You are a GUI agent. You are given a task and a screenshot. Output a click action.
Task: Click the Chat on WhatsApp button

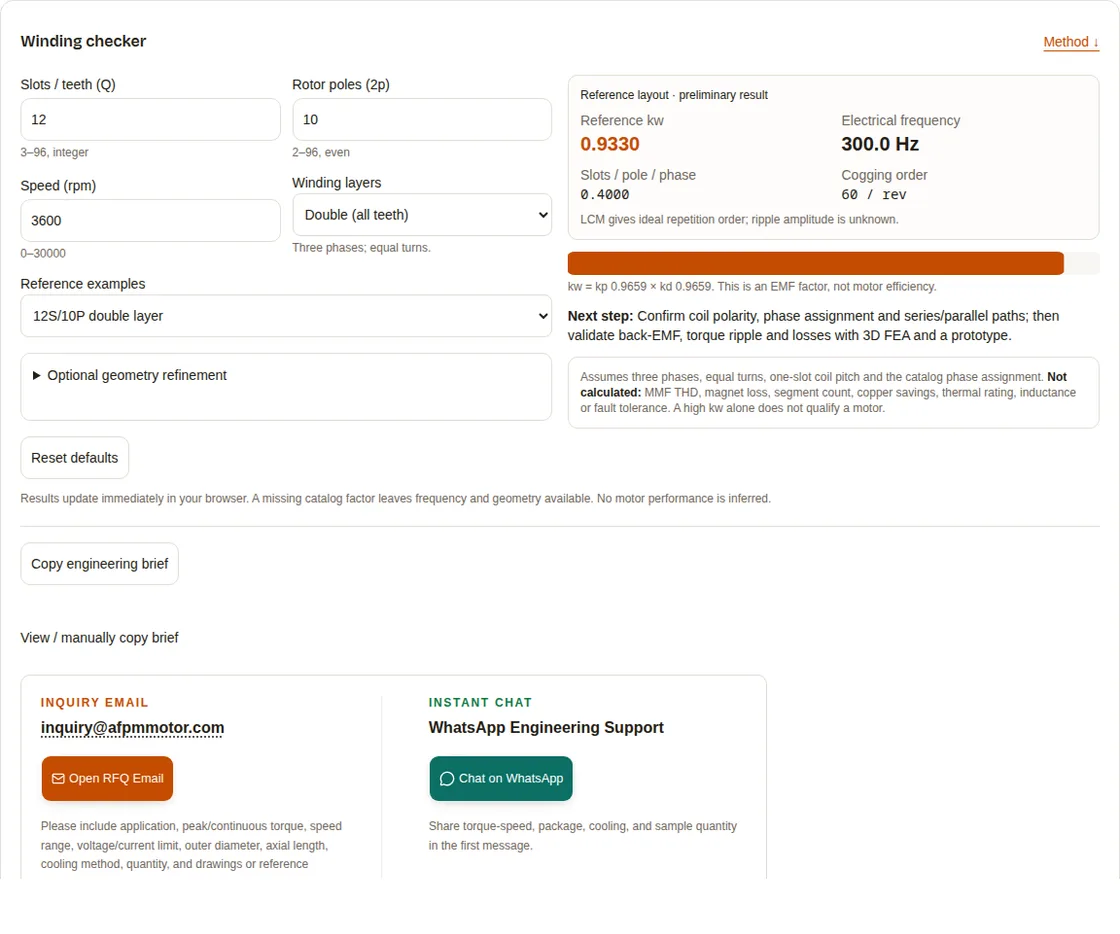click(501, 778)
